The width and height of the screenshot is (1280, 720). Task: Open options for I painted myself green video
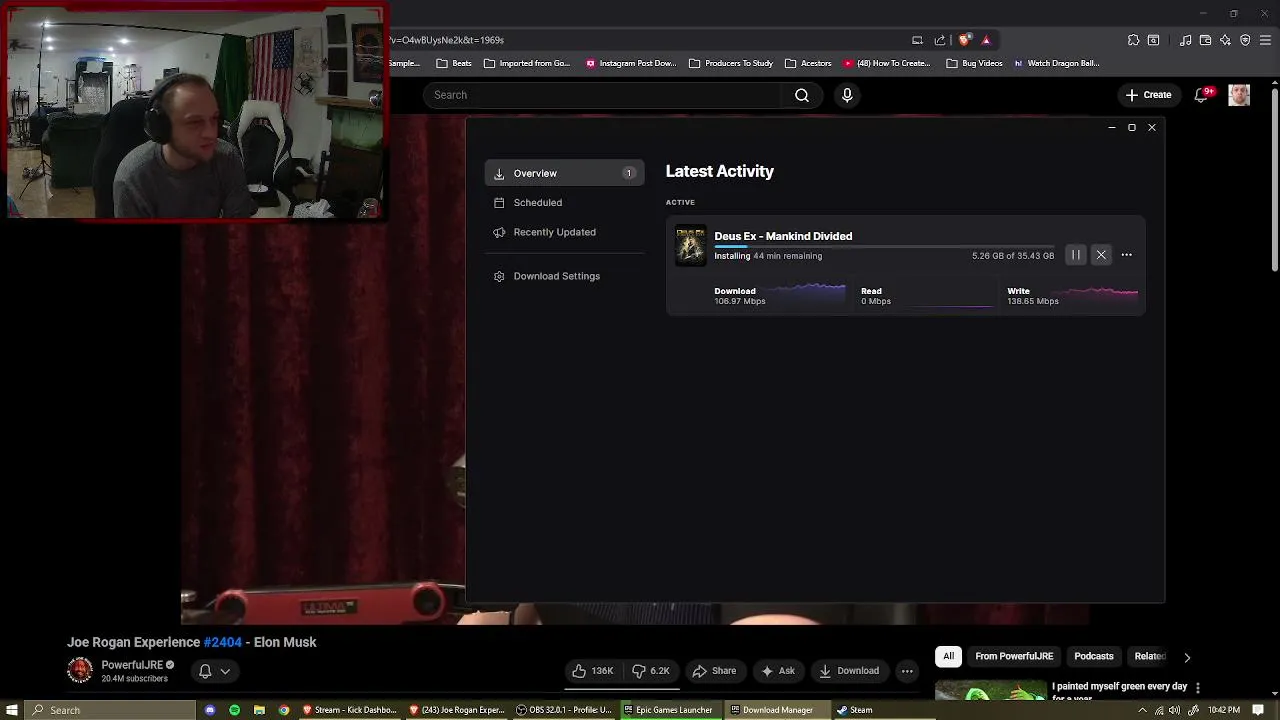(1198, 688)
